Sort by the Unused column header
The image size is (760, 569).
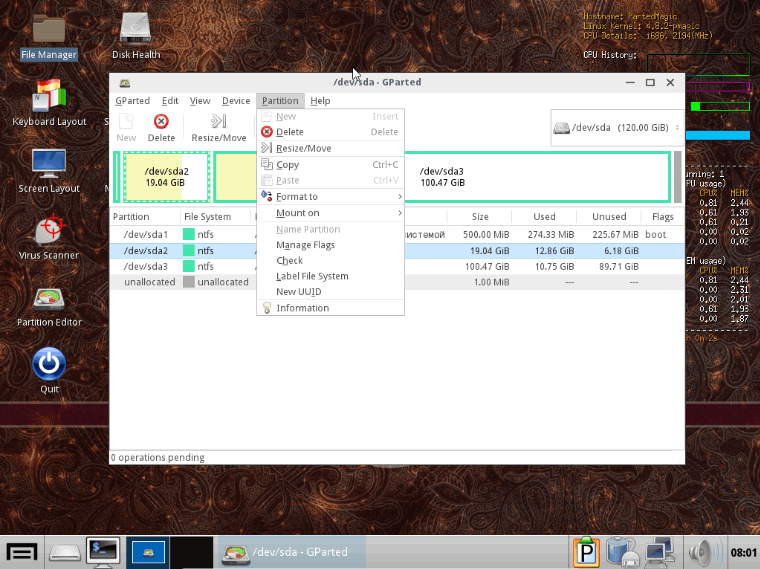(x=608, y=217)
